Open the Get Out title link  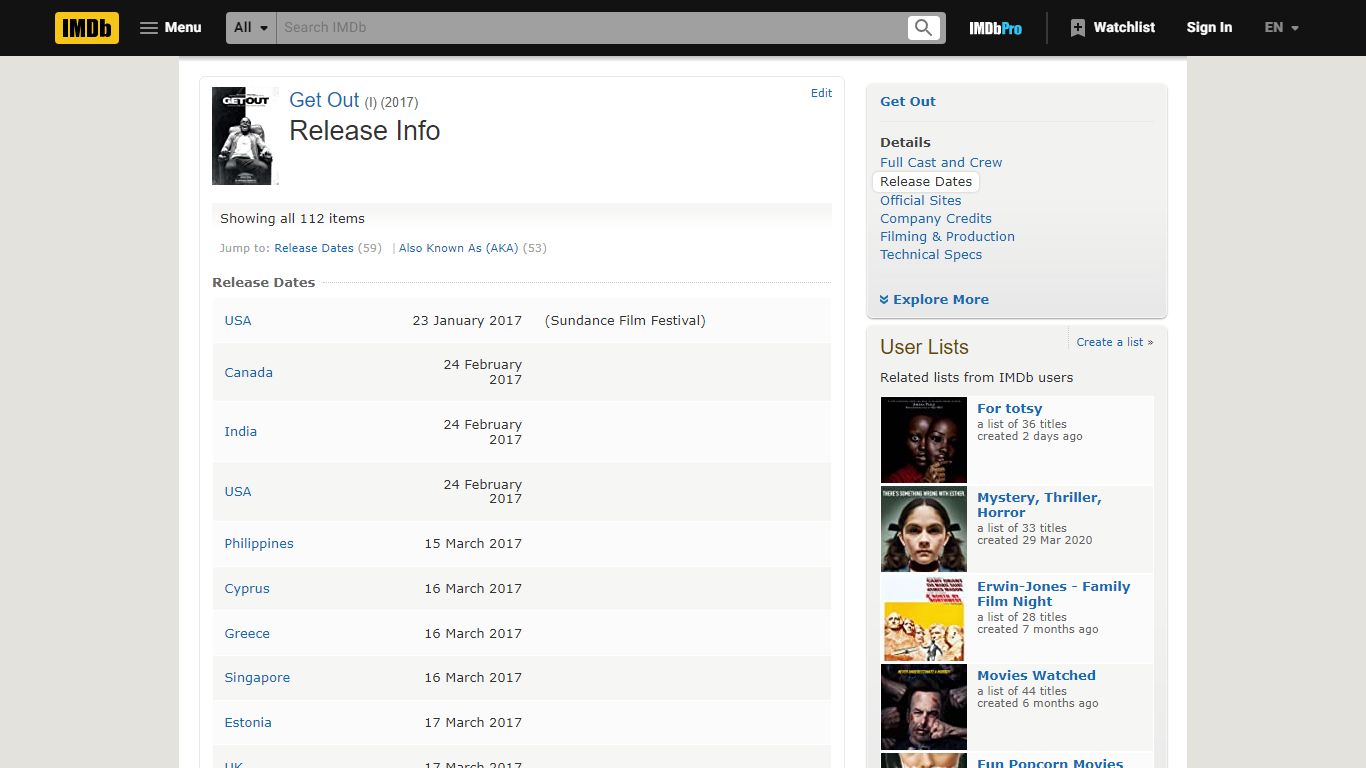click(324, 100)
